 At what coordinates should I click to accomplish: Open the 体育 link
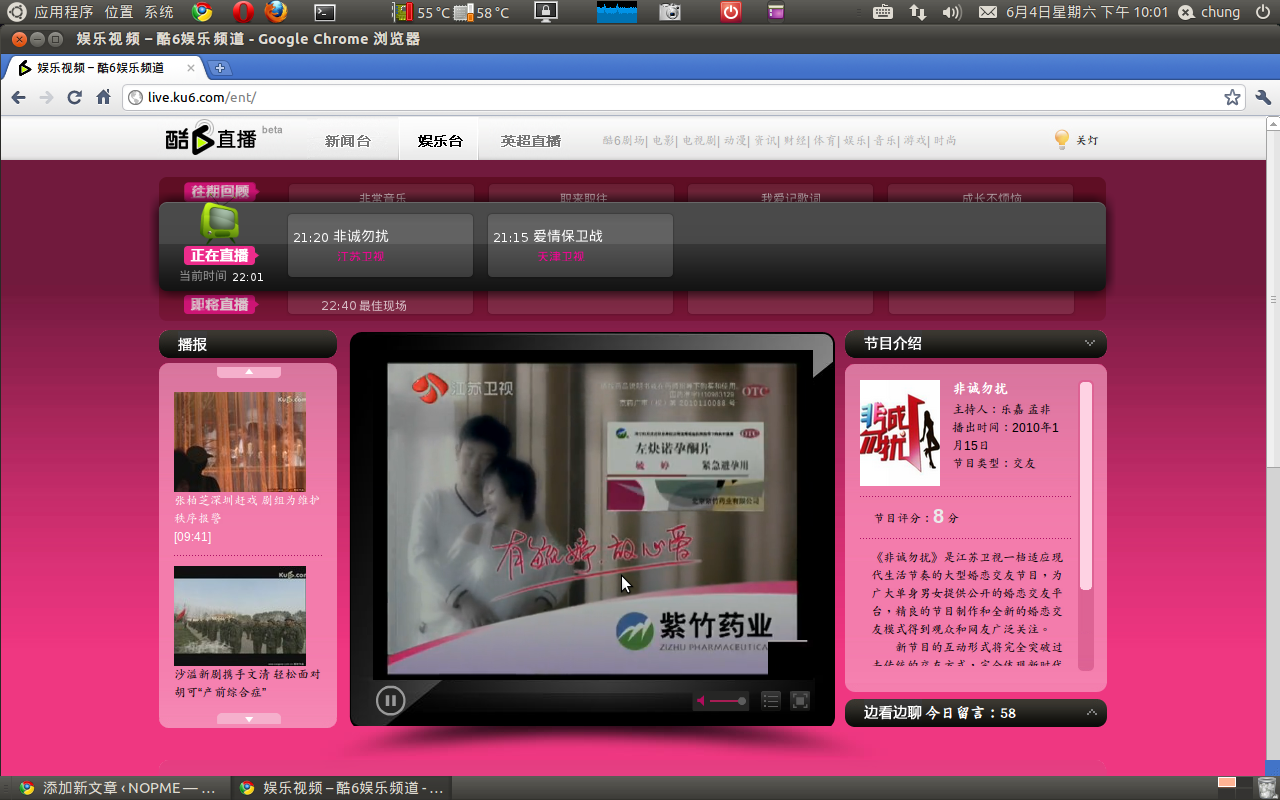pos(824,141)
